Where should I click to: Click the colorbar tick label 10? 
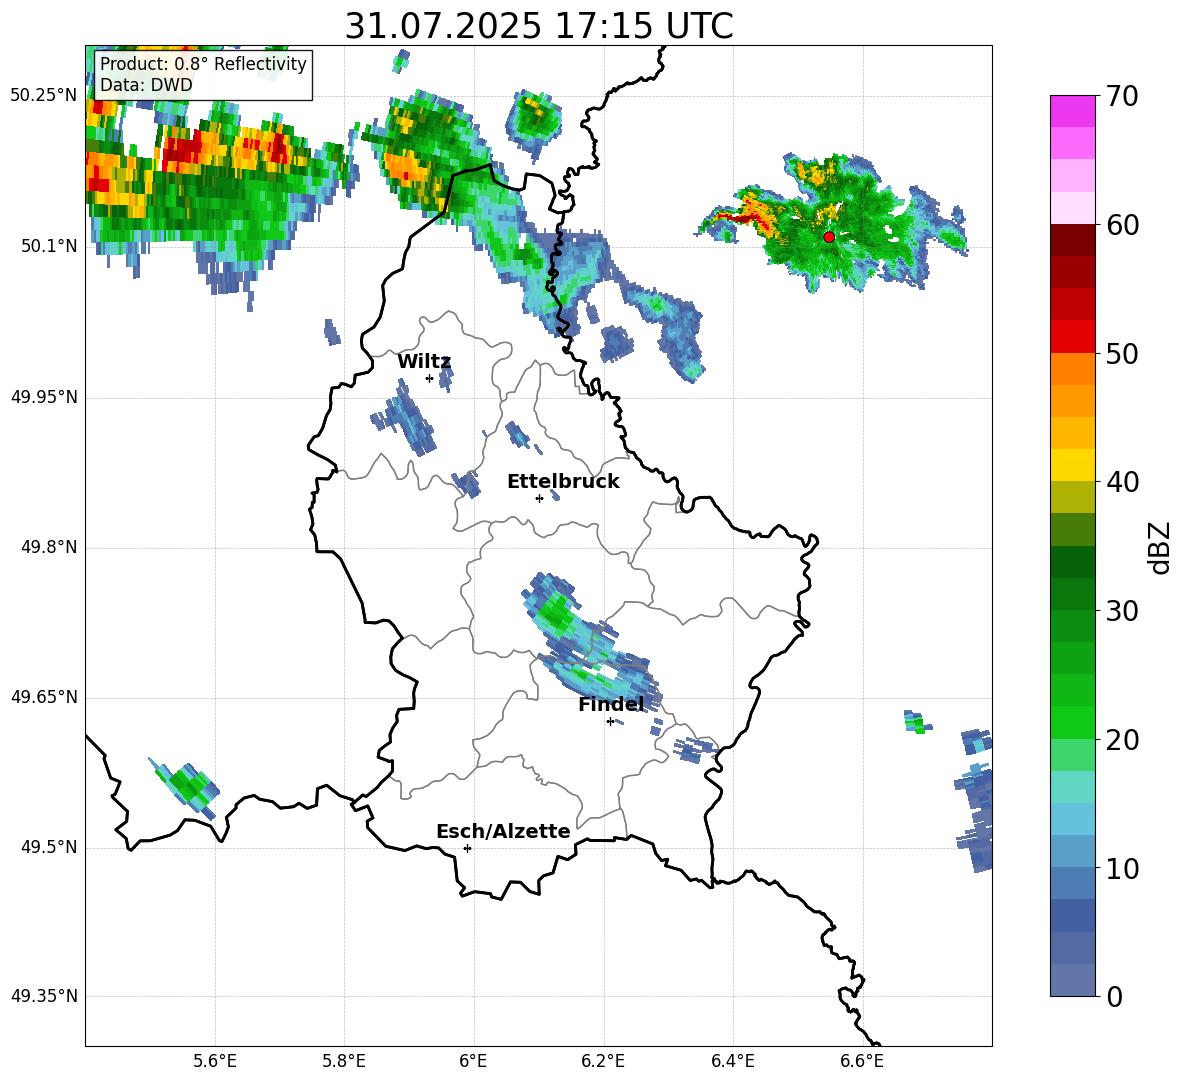point(1123,869)
